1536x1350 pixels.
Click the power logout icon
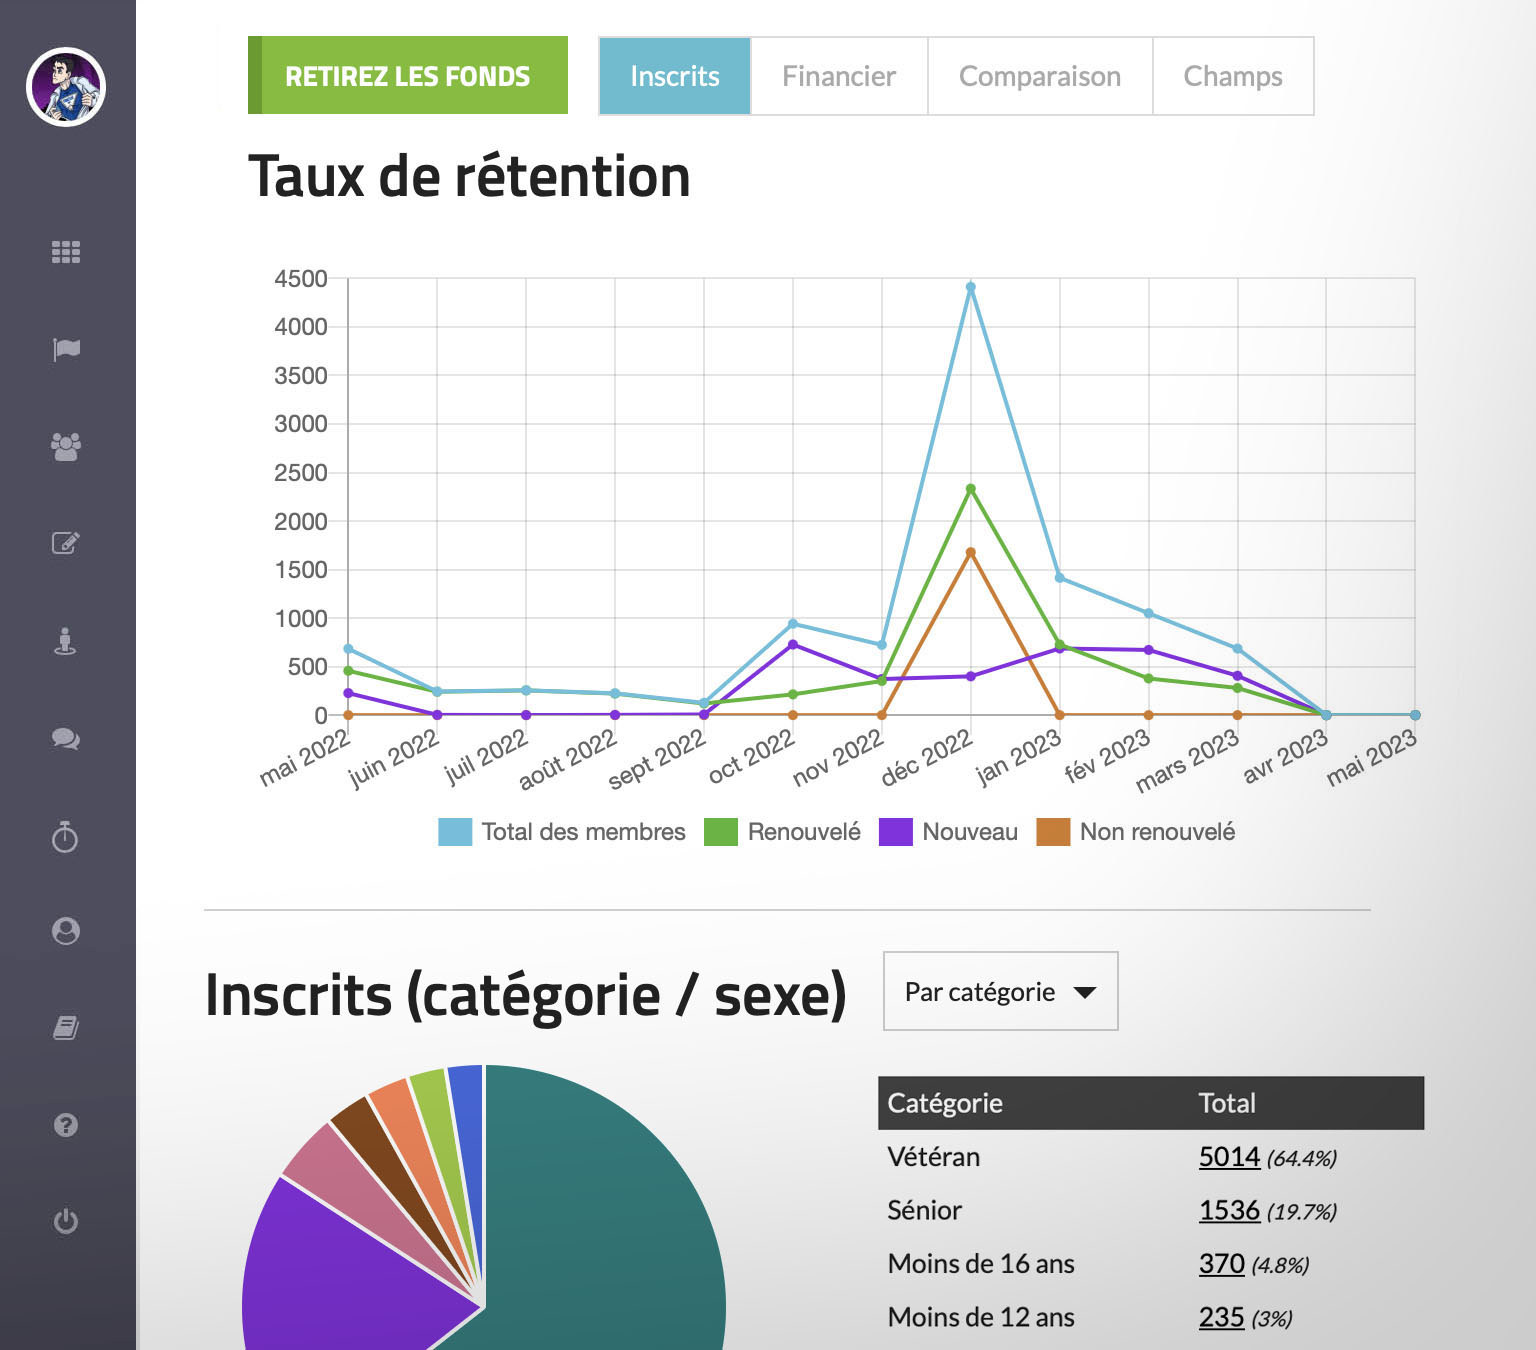(66, 1222)
